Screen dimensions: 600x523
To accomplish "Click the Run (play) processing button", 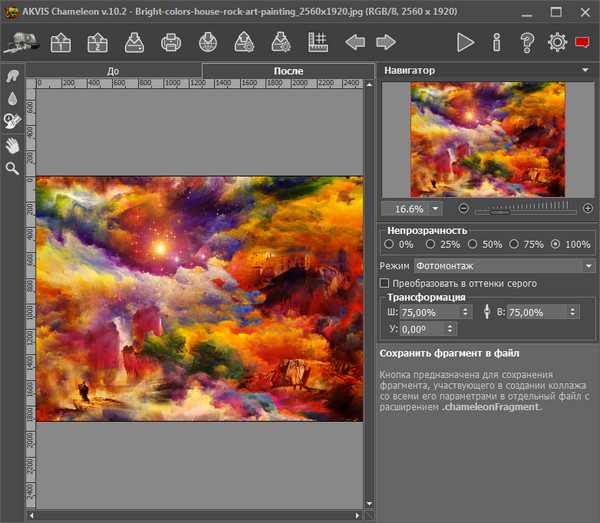I will 465,42.
